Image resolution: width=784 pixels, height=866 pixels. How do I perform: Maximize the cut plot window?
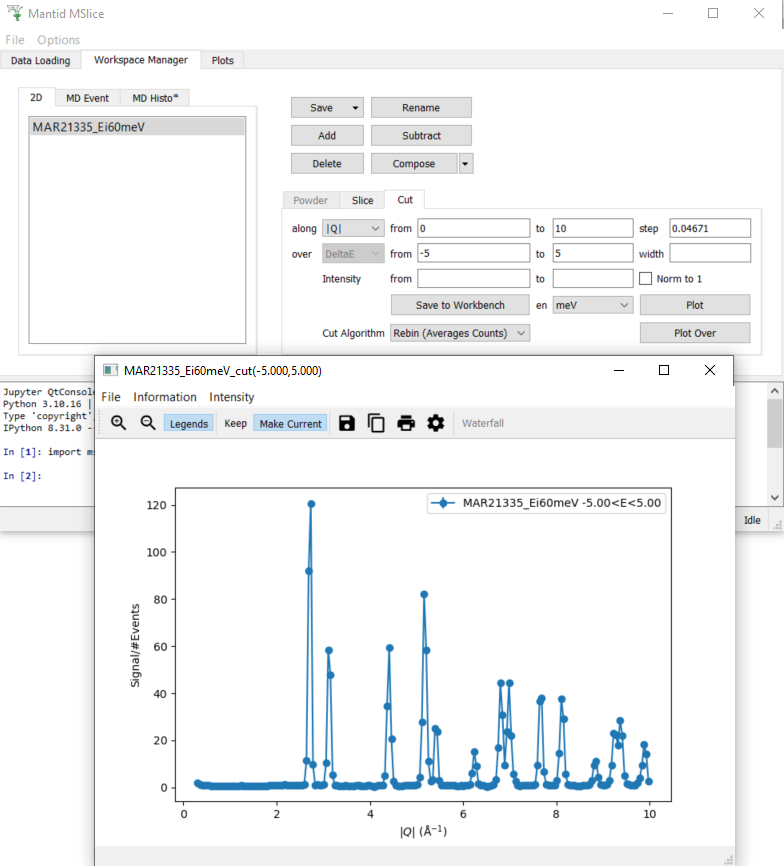[664, 370]
